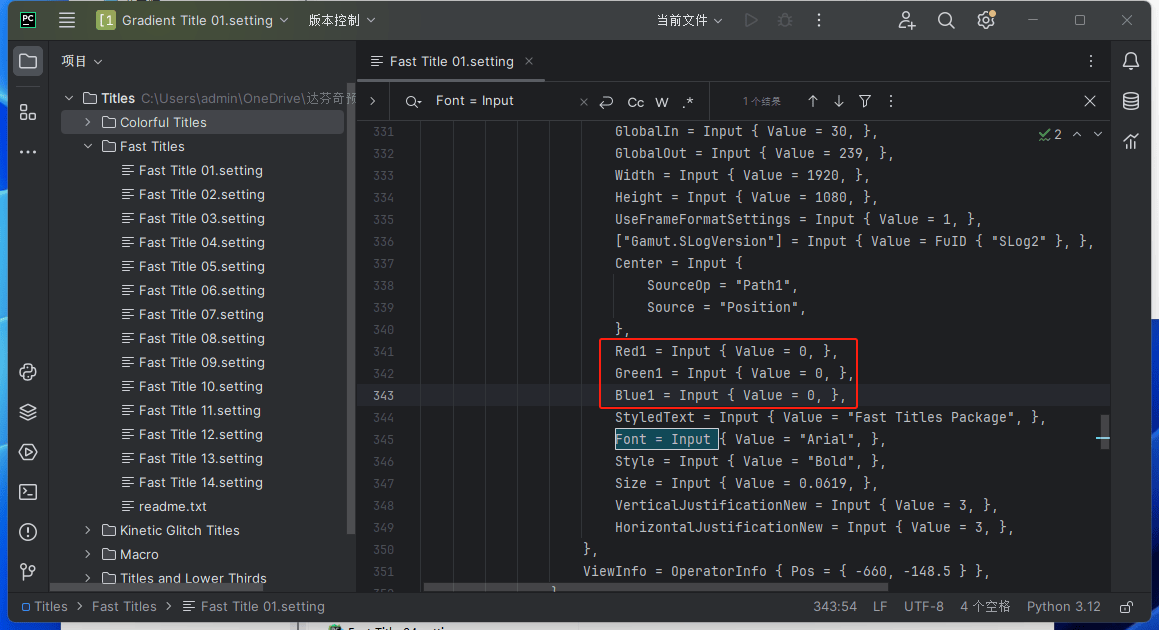Show the Problems tool window
1159x630 pixels.
coord(28,532)
